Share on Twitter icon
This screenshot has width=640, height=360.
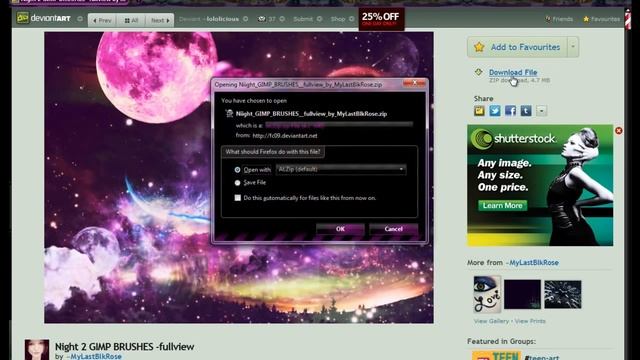tap(495, 111)
